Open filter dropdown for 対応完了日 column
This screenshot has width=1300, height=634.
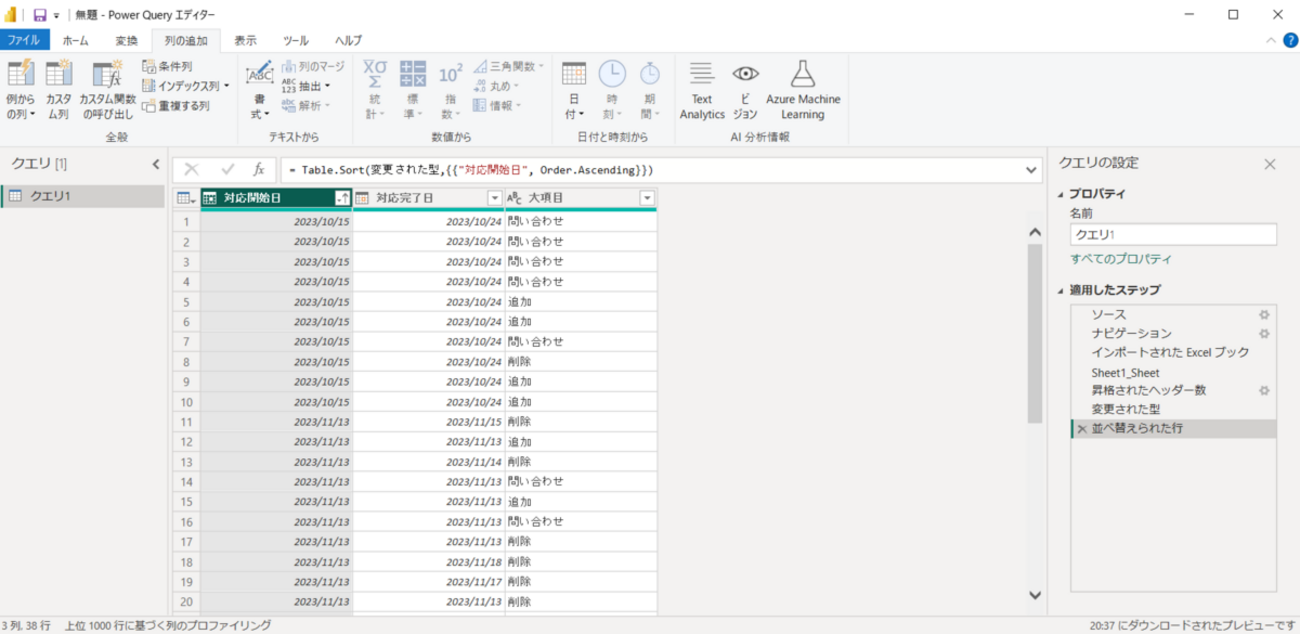click(x=494, y=198)
